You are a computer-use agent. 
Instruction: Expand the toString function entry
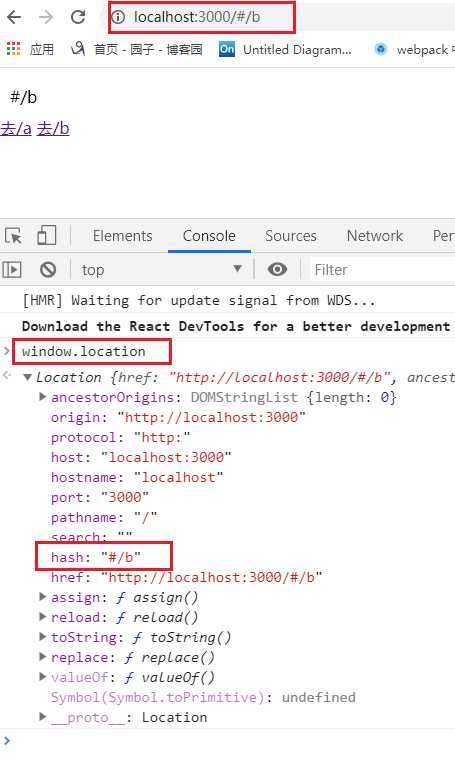tap(43, 636)
